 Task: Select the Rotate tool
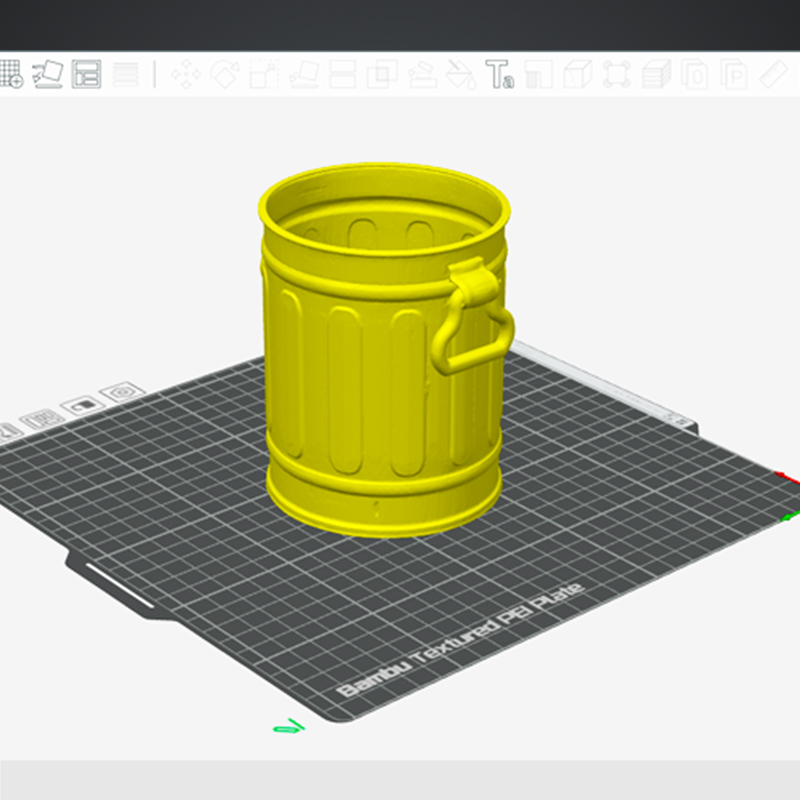(225, 74)
